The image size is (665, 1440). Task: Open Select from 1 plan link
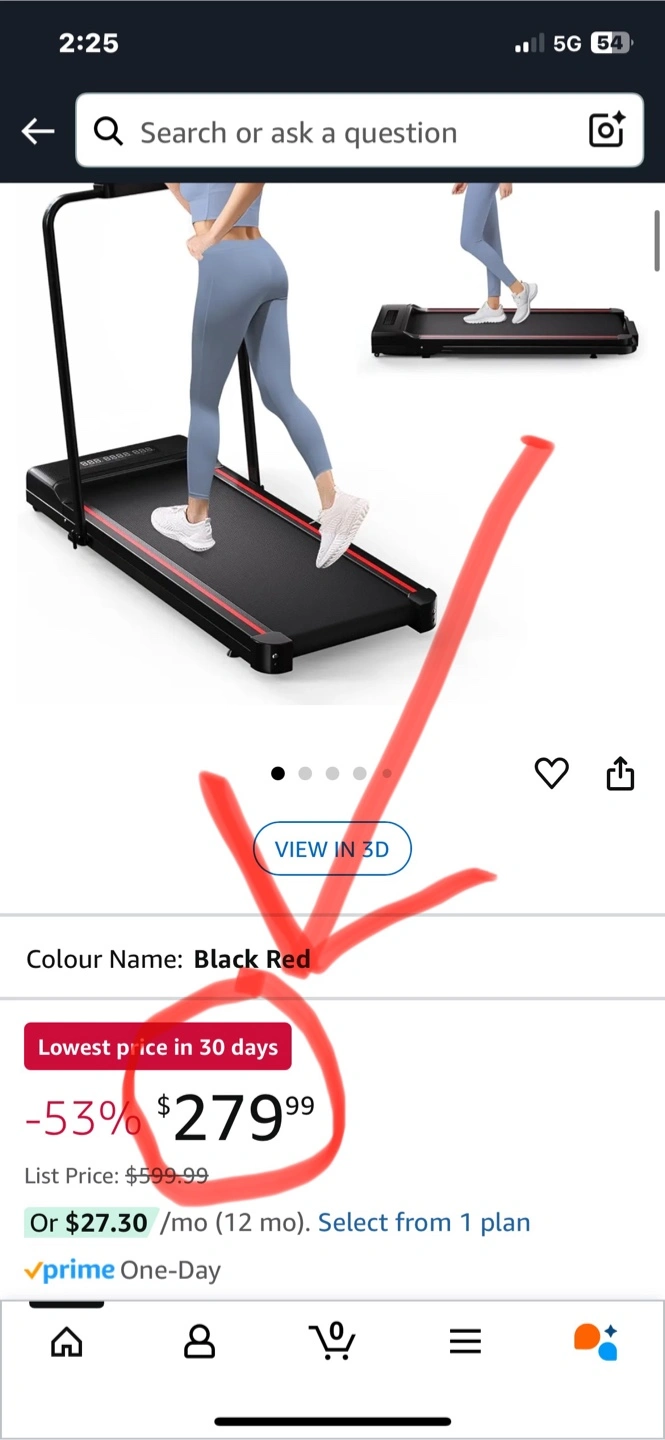[424, 1222]
